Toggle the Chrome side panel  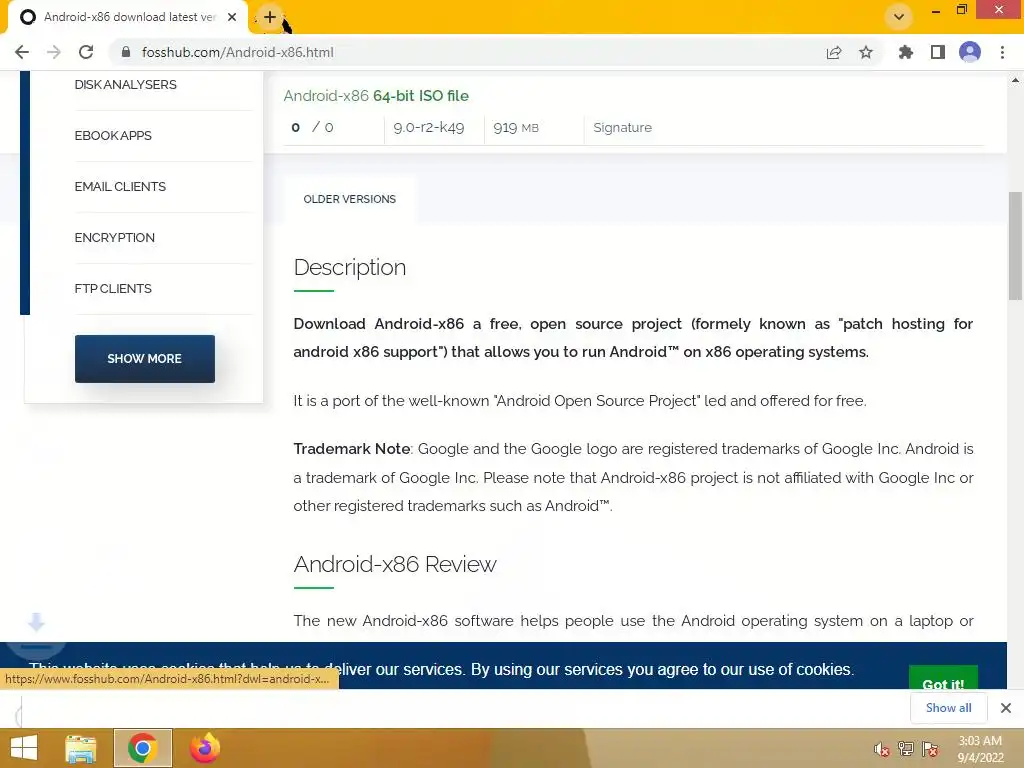click(x=938, y=52)
